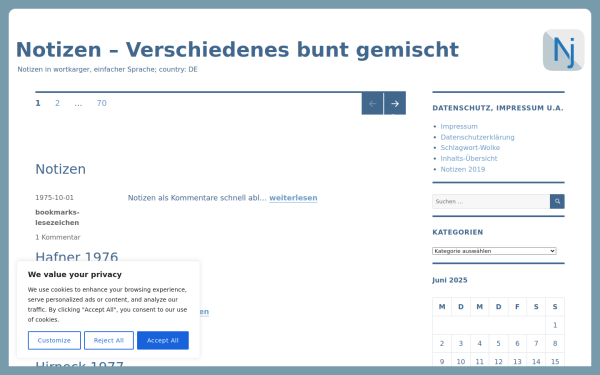Image resolution: width=600 pixels, height=375 pixels.
Task: Go to page 2 in pagination
Action: [x=57, y=103]
